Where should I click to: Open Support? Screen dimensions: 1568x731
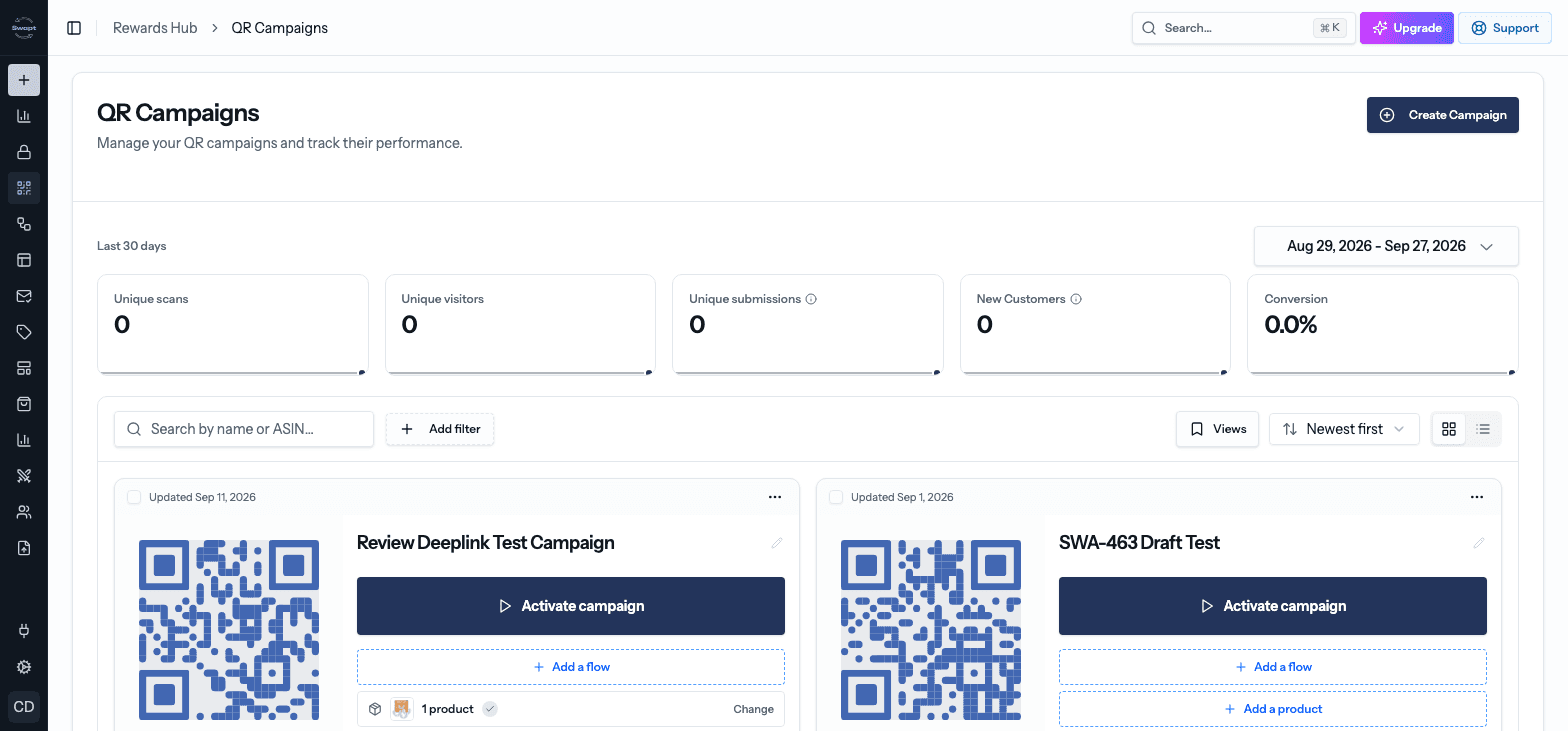[1505, 28]
